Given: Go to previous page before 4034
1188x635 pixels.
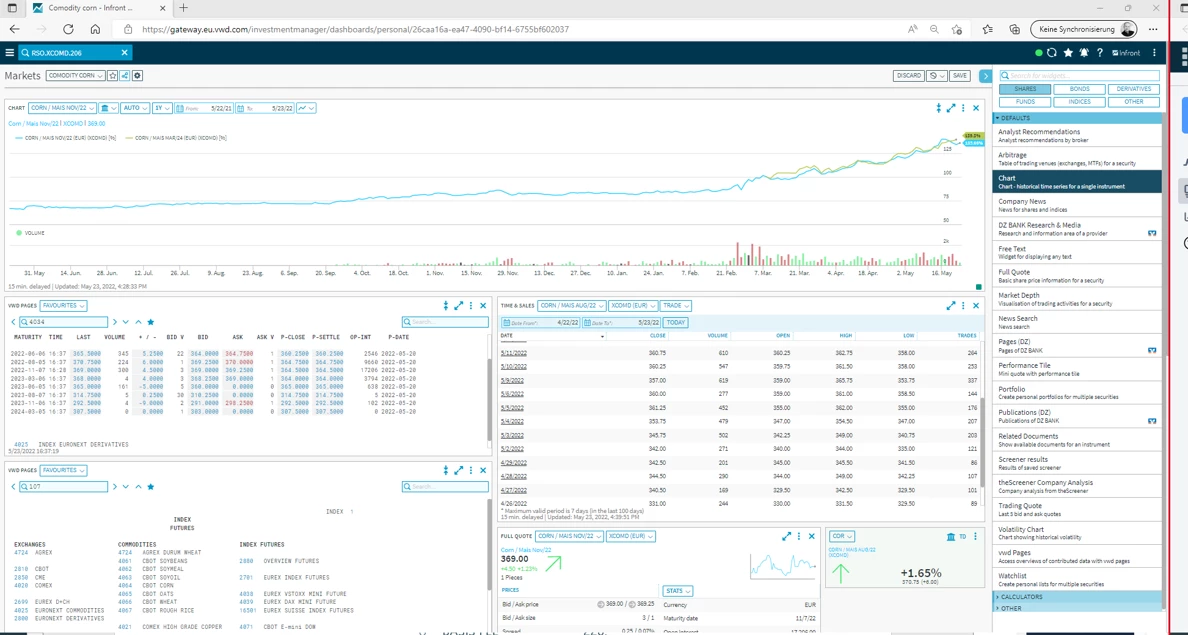Looking at the screenshot, I should tap(13, 322).
